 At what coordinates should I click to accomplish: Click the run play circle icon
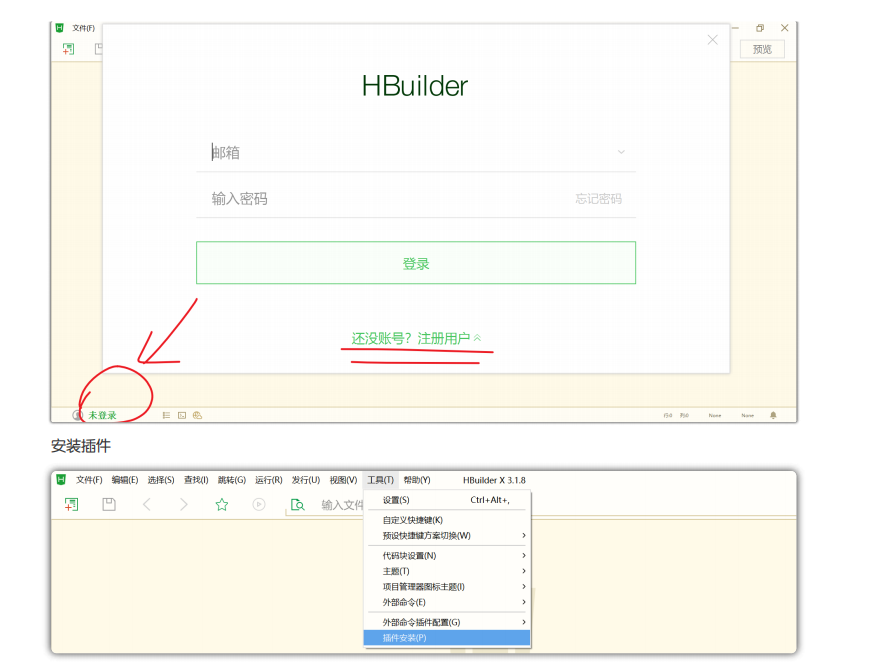[x=259, y=504]
